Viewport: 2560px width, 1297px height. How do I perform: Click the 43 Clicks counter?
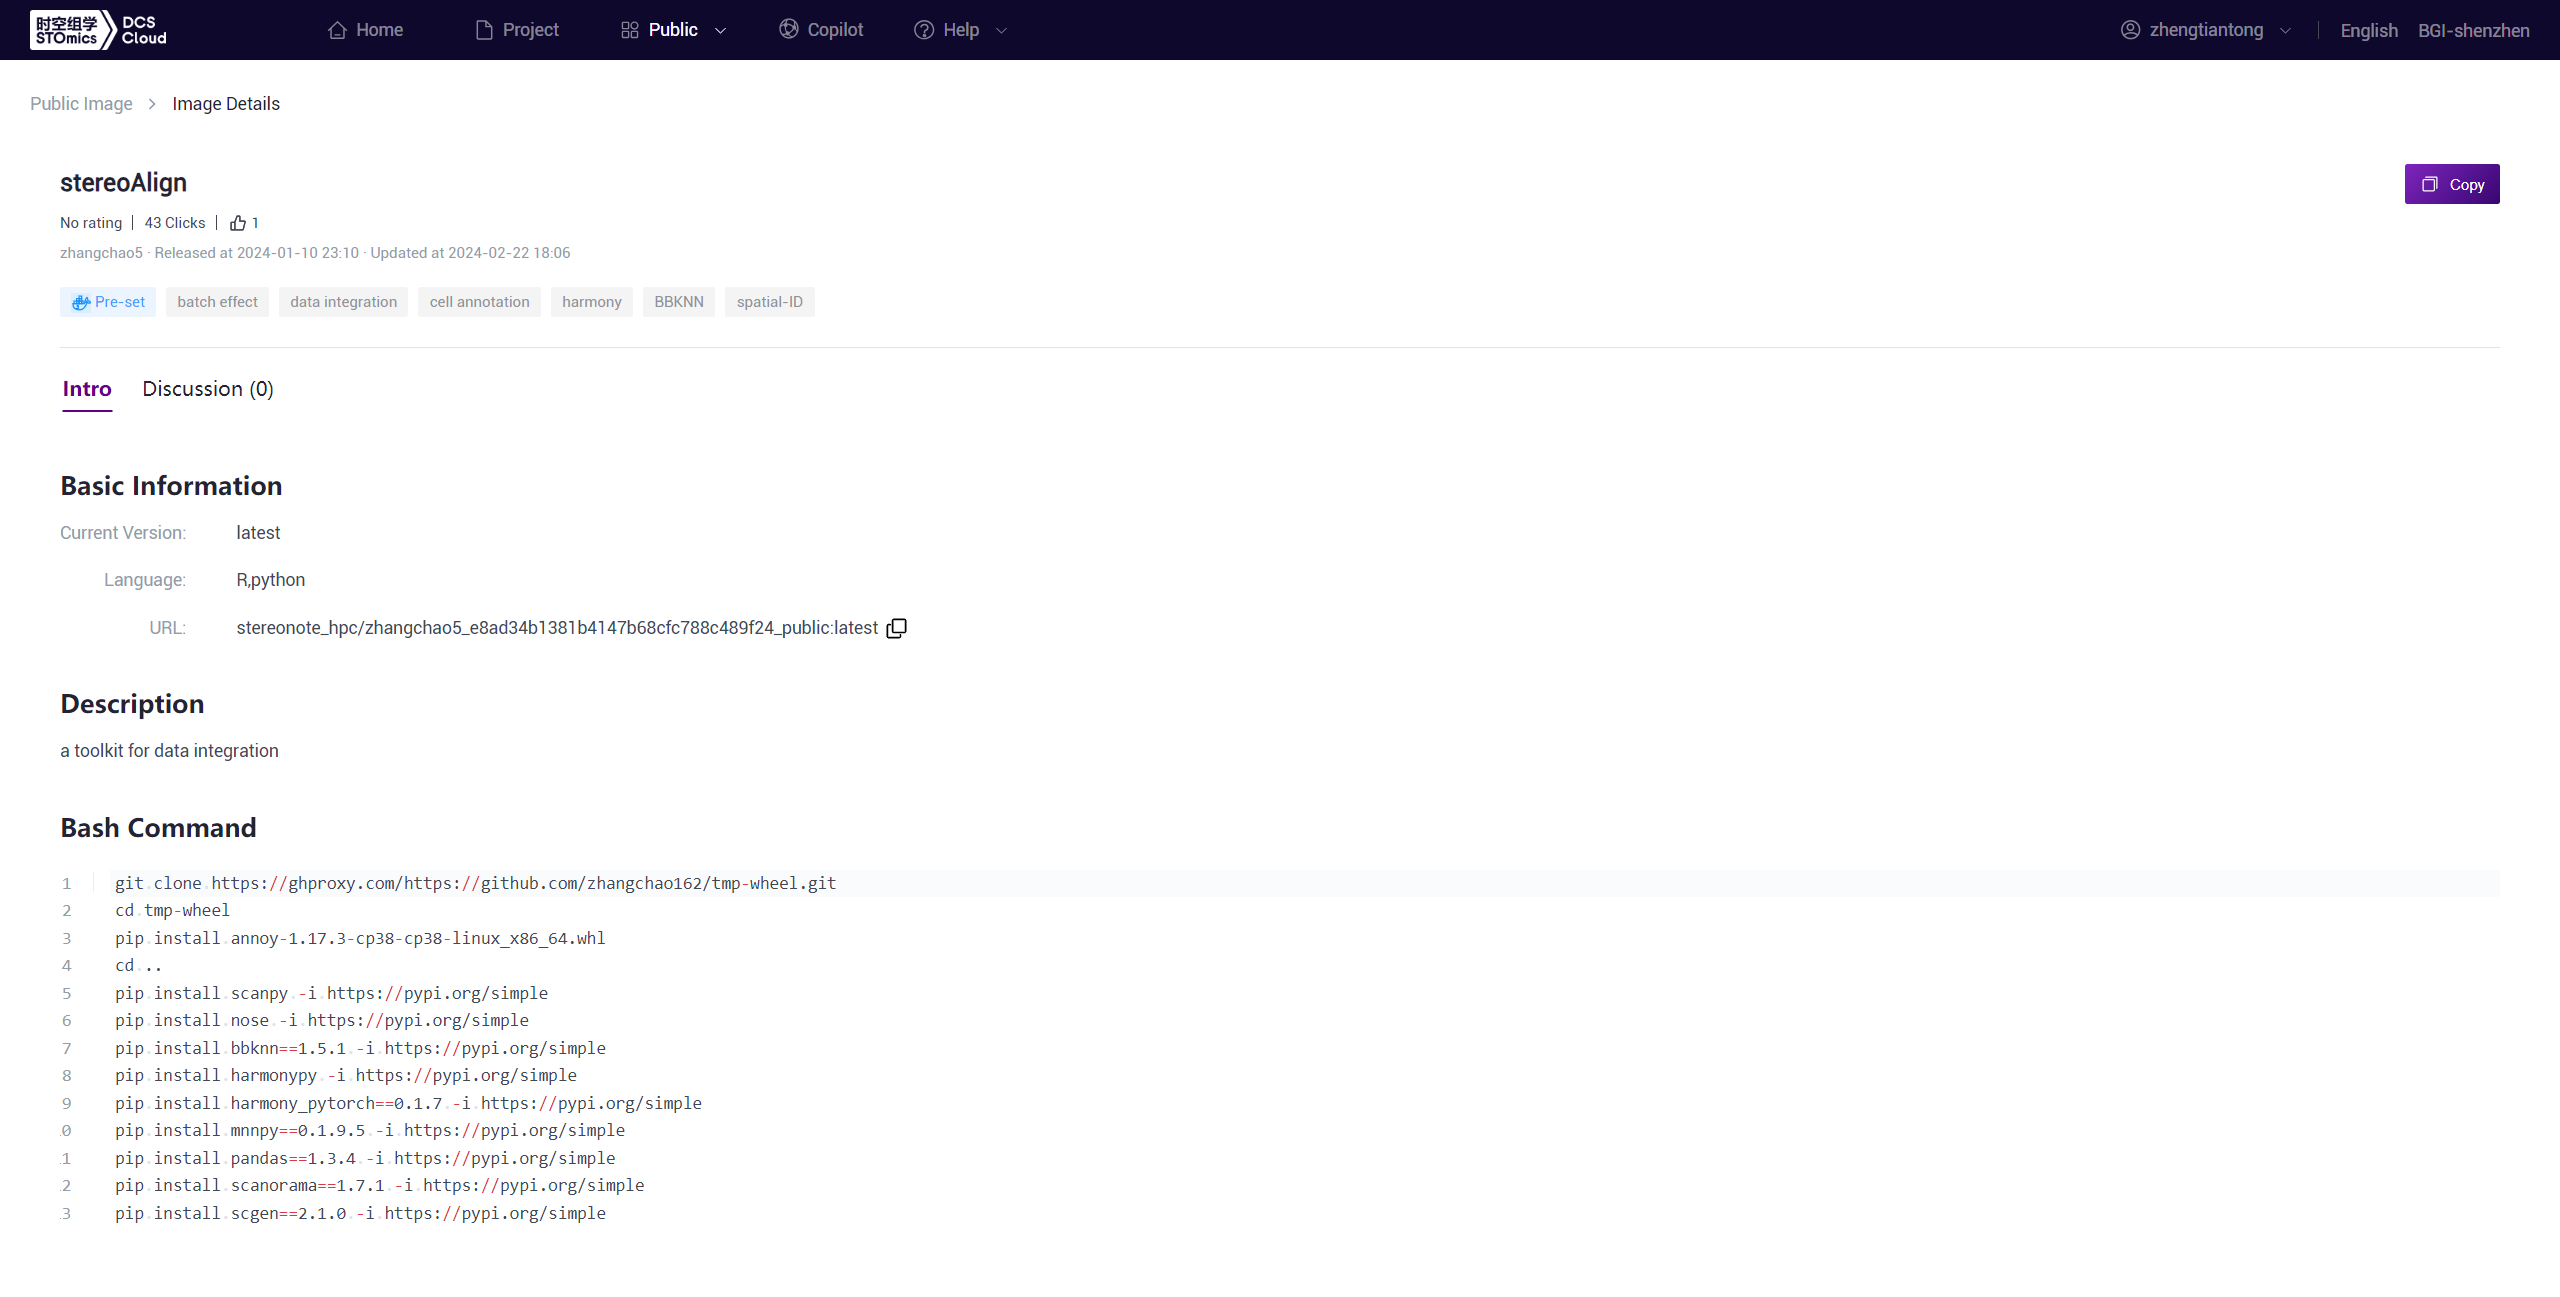(174, 223)
